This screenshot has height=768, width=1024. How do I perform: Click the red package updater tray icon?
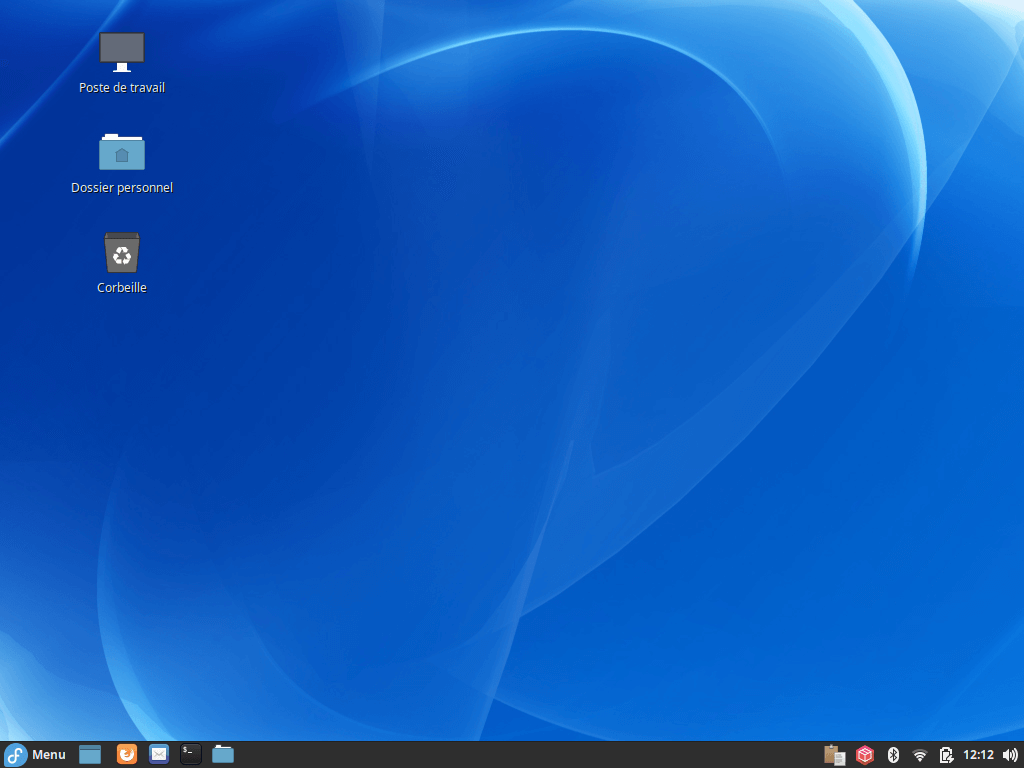click(865, 755)
